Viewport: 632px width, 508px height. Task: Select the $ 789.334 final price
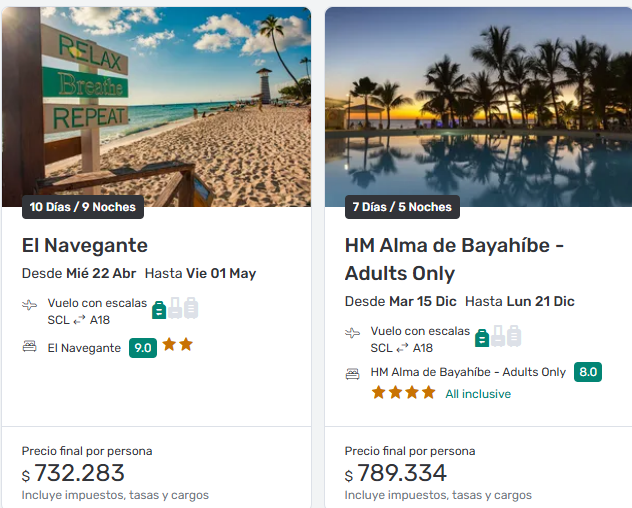(396, 473)
